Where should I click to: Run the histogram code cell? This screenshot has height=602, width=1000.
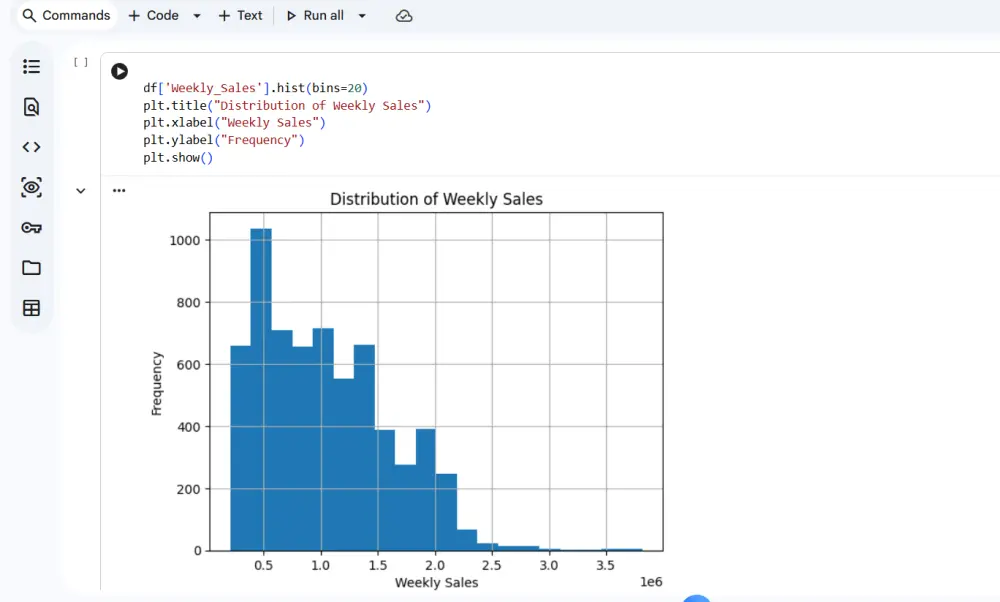click(119, 71)
